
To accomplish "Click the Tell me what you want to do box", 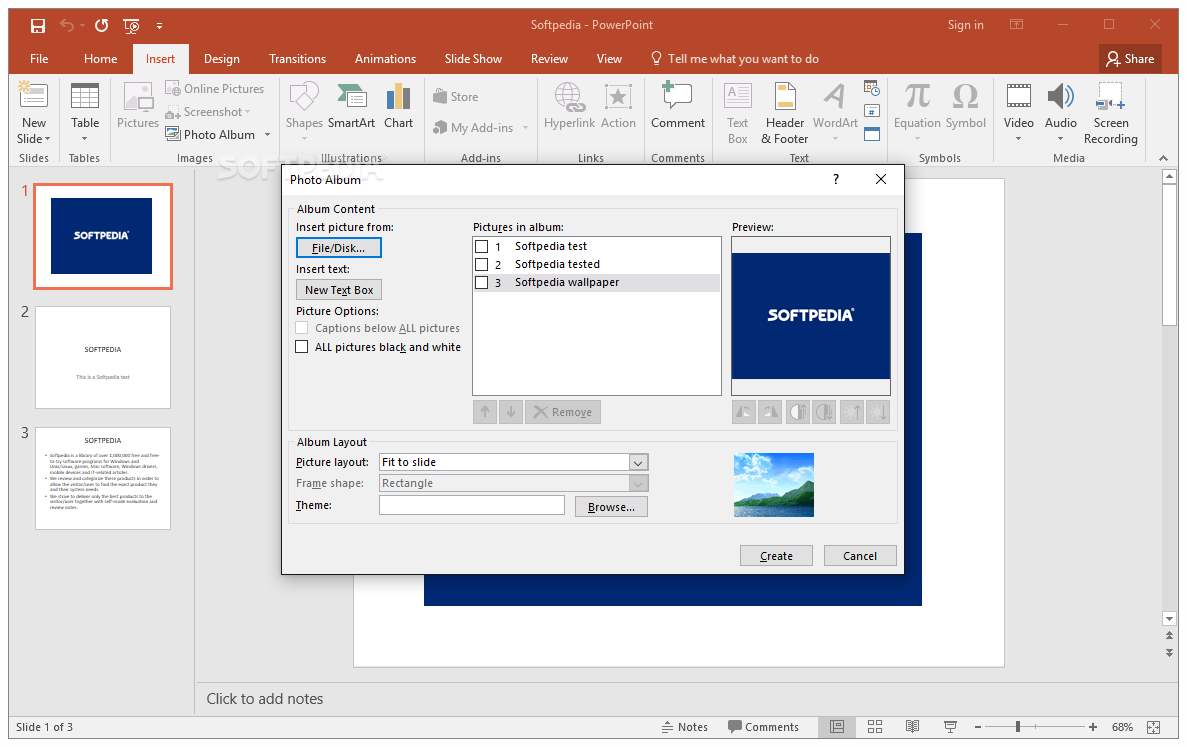I will pyautogui.click(x=734, y=59).
